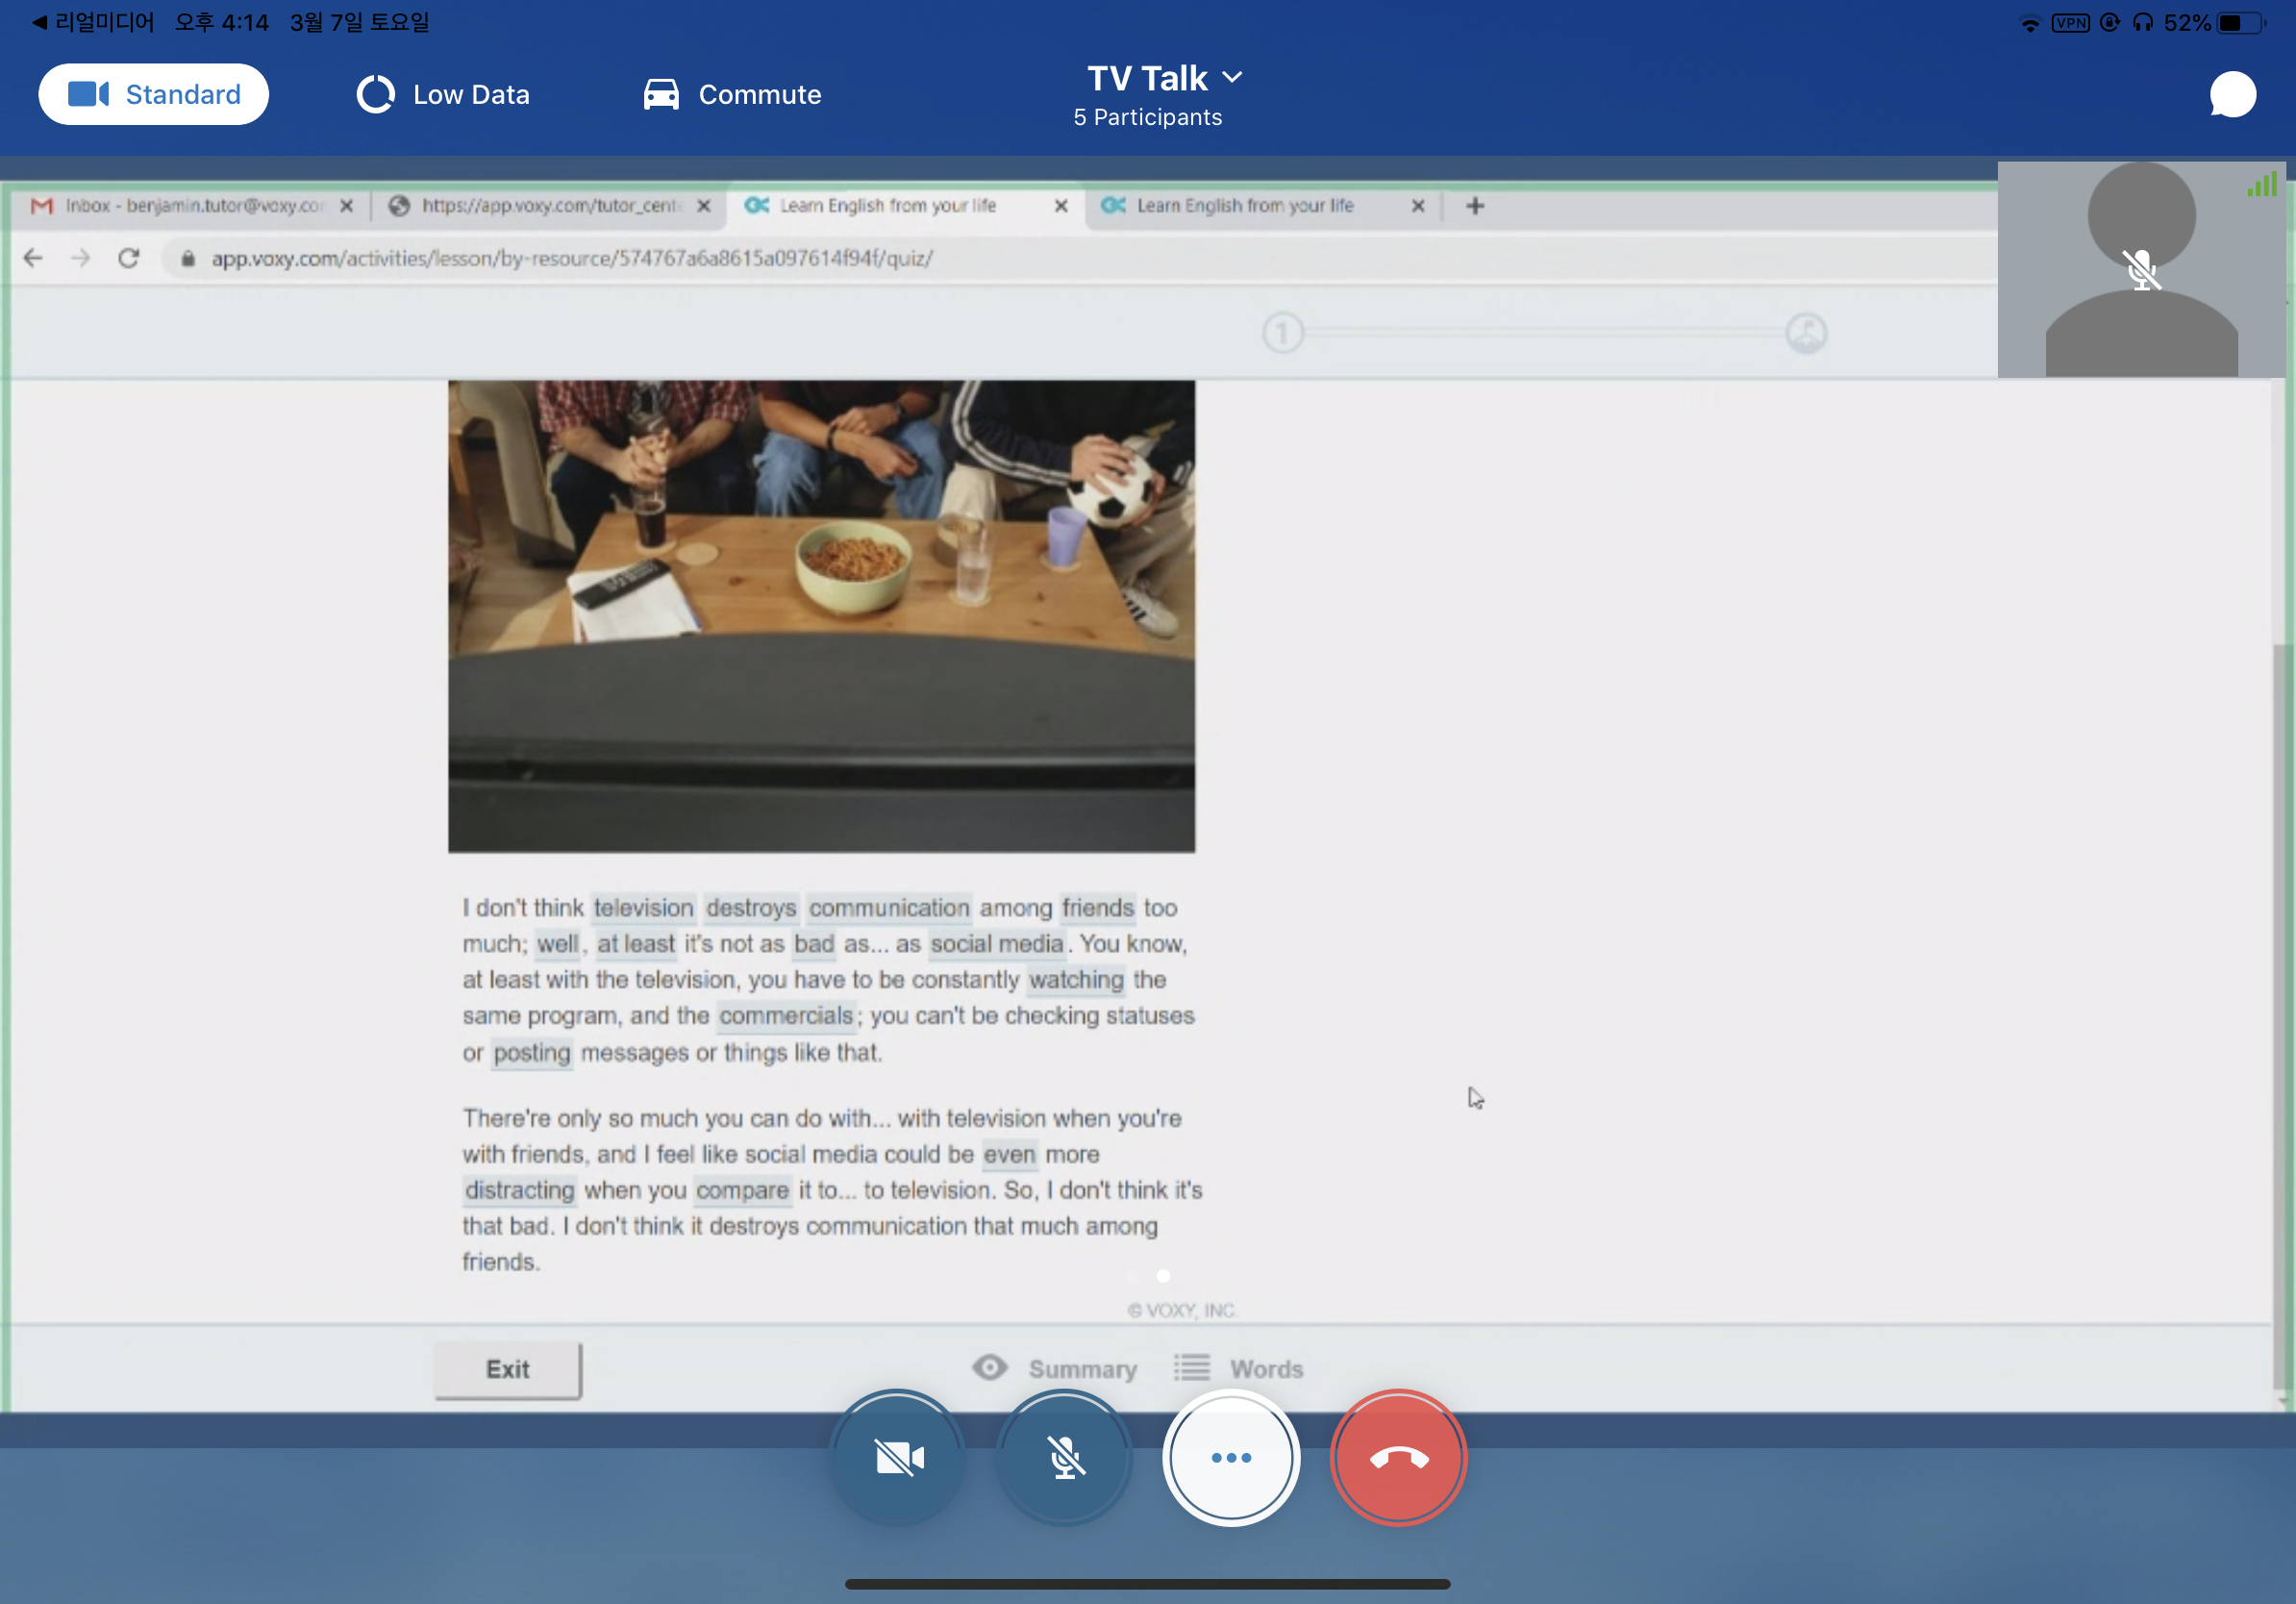Open the 5 Participants list
Image resolution: width=2296 pixels, height=1604 pixels.
(1147, 118)
